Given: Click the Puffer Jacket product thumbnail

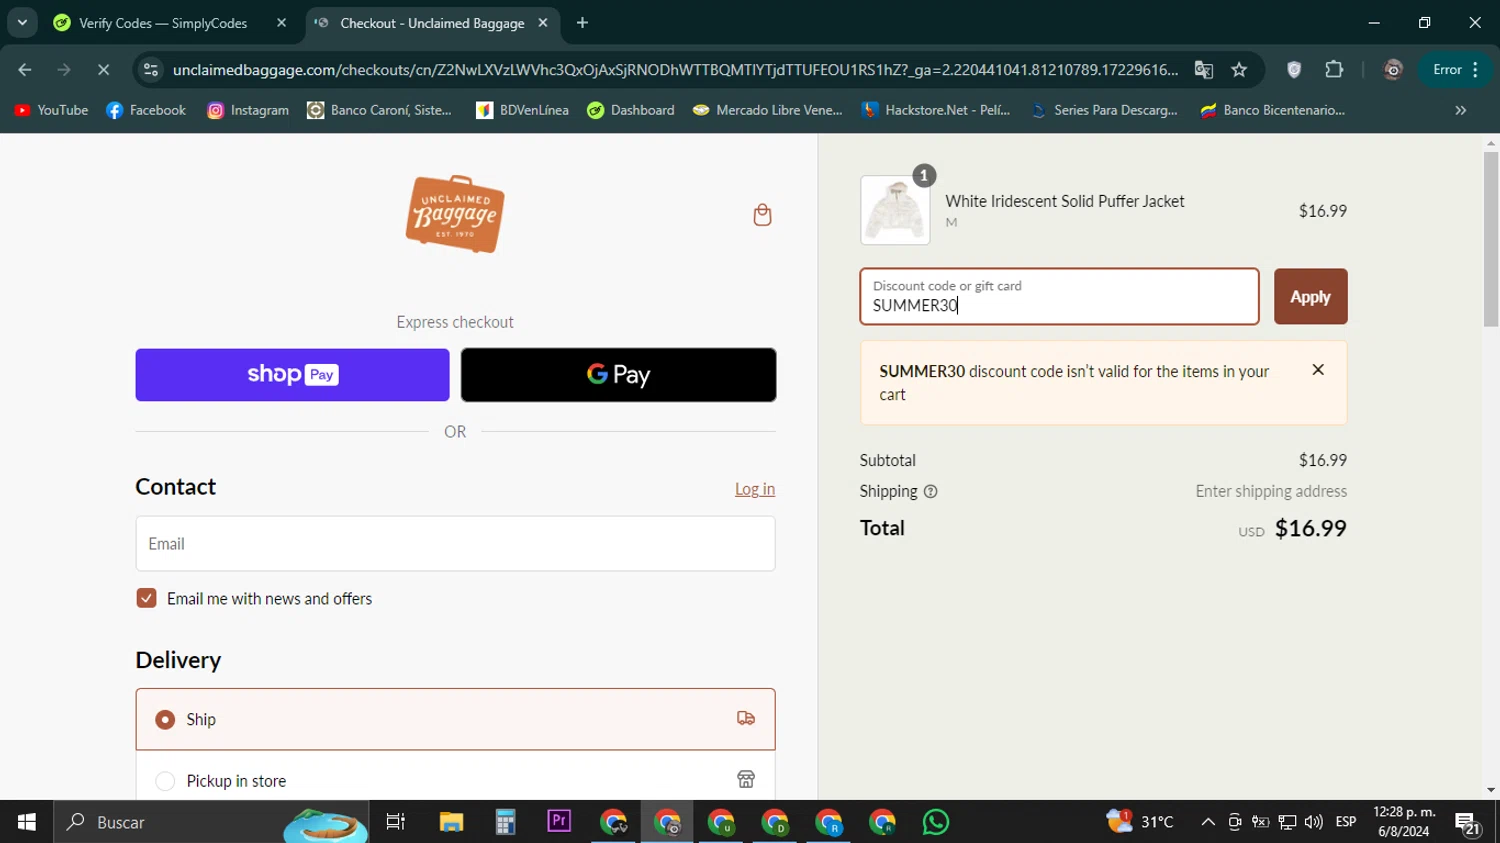Looking at the screenshot, I should (x=895, y=210).
